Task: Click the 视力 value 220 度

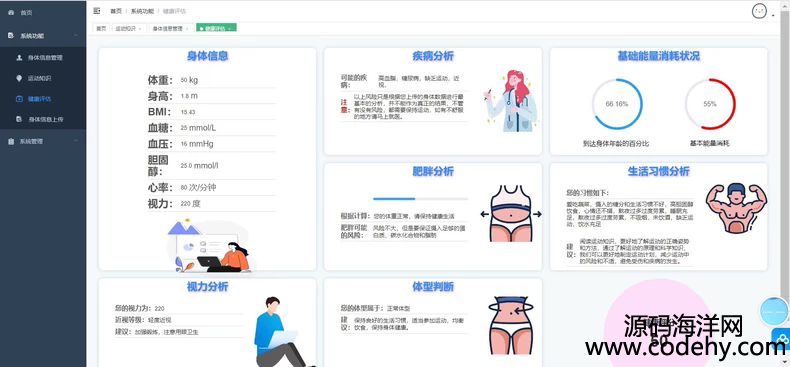Action: (x=190, y=204)
